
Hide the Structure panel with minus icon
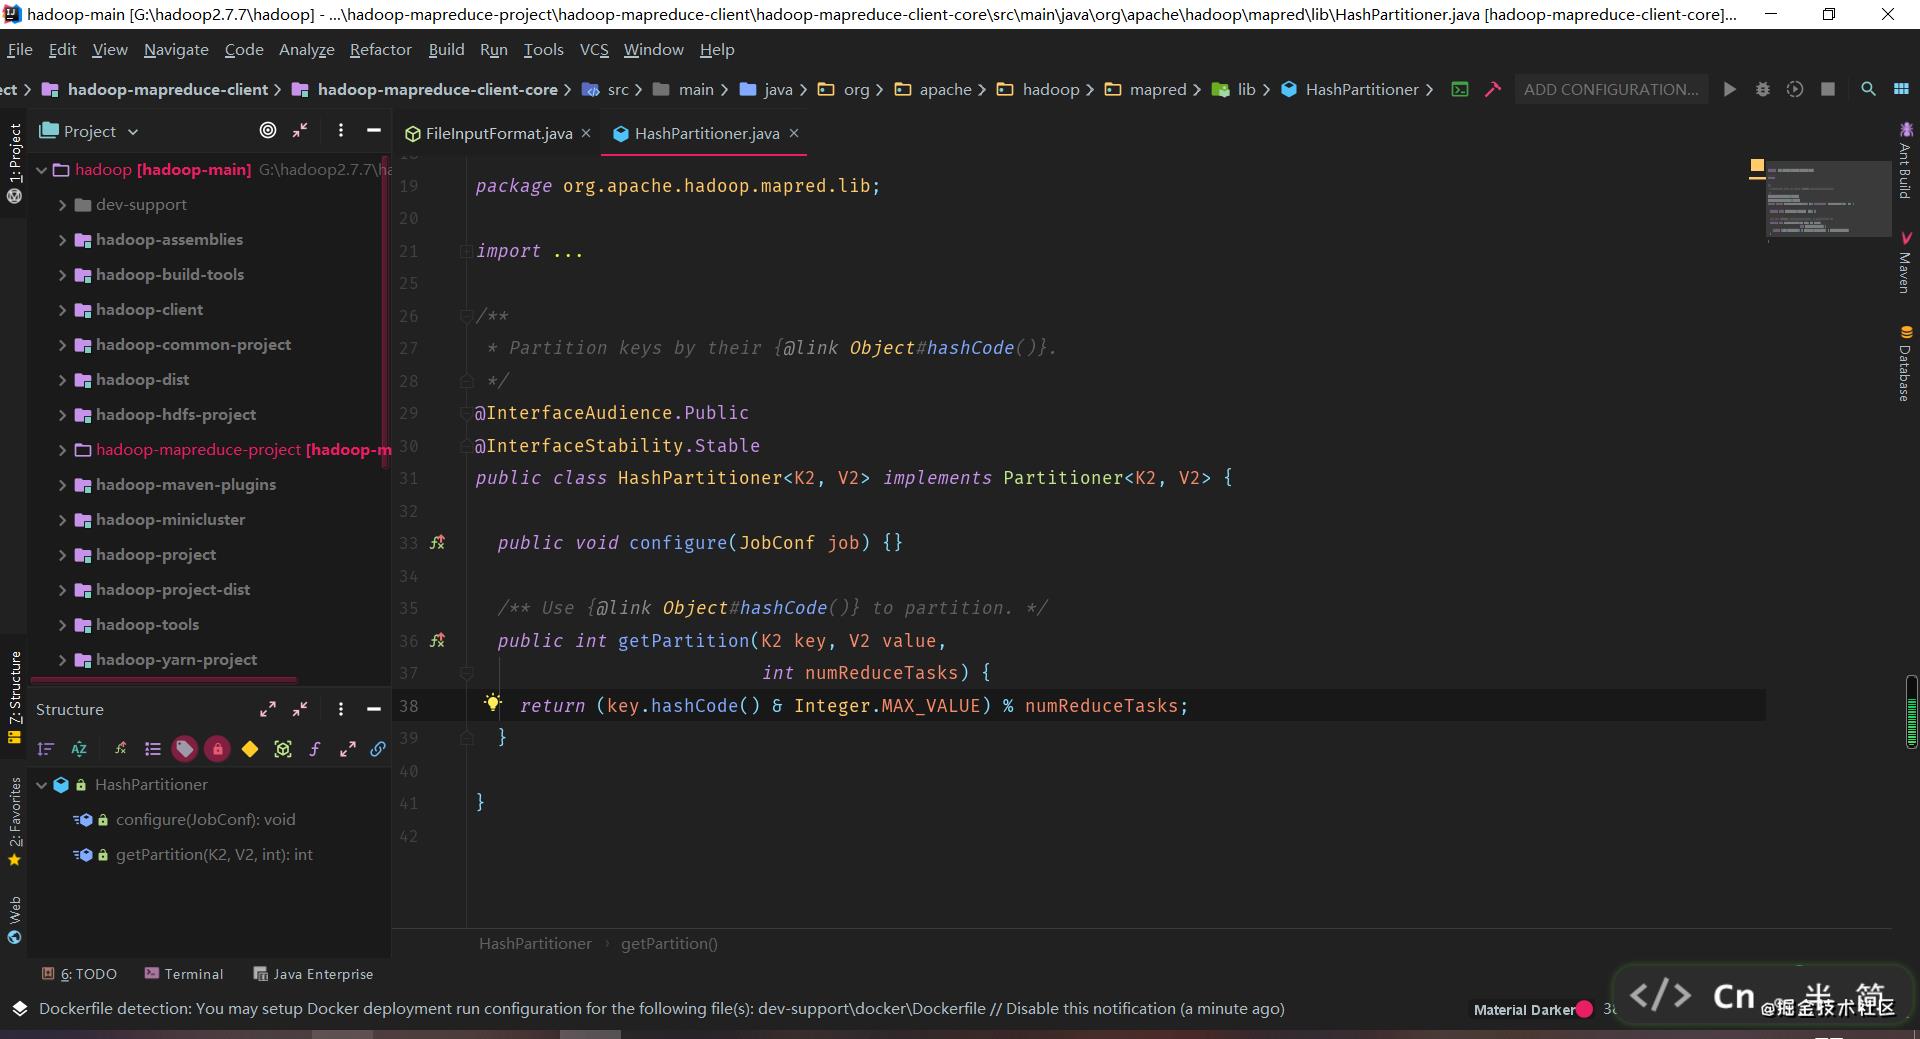point(374,709)
